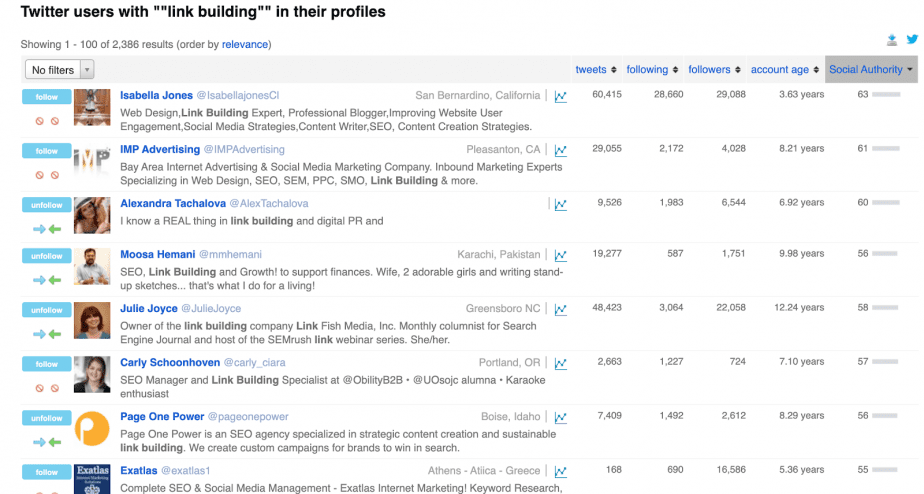The height and width of the screenshot is (494, 924).
Task: Click Page One Power orange logo avatar
Action: (92, 429)
